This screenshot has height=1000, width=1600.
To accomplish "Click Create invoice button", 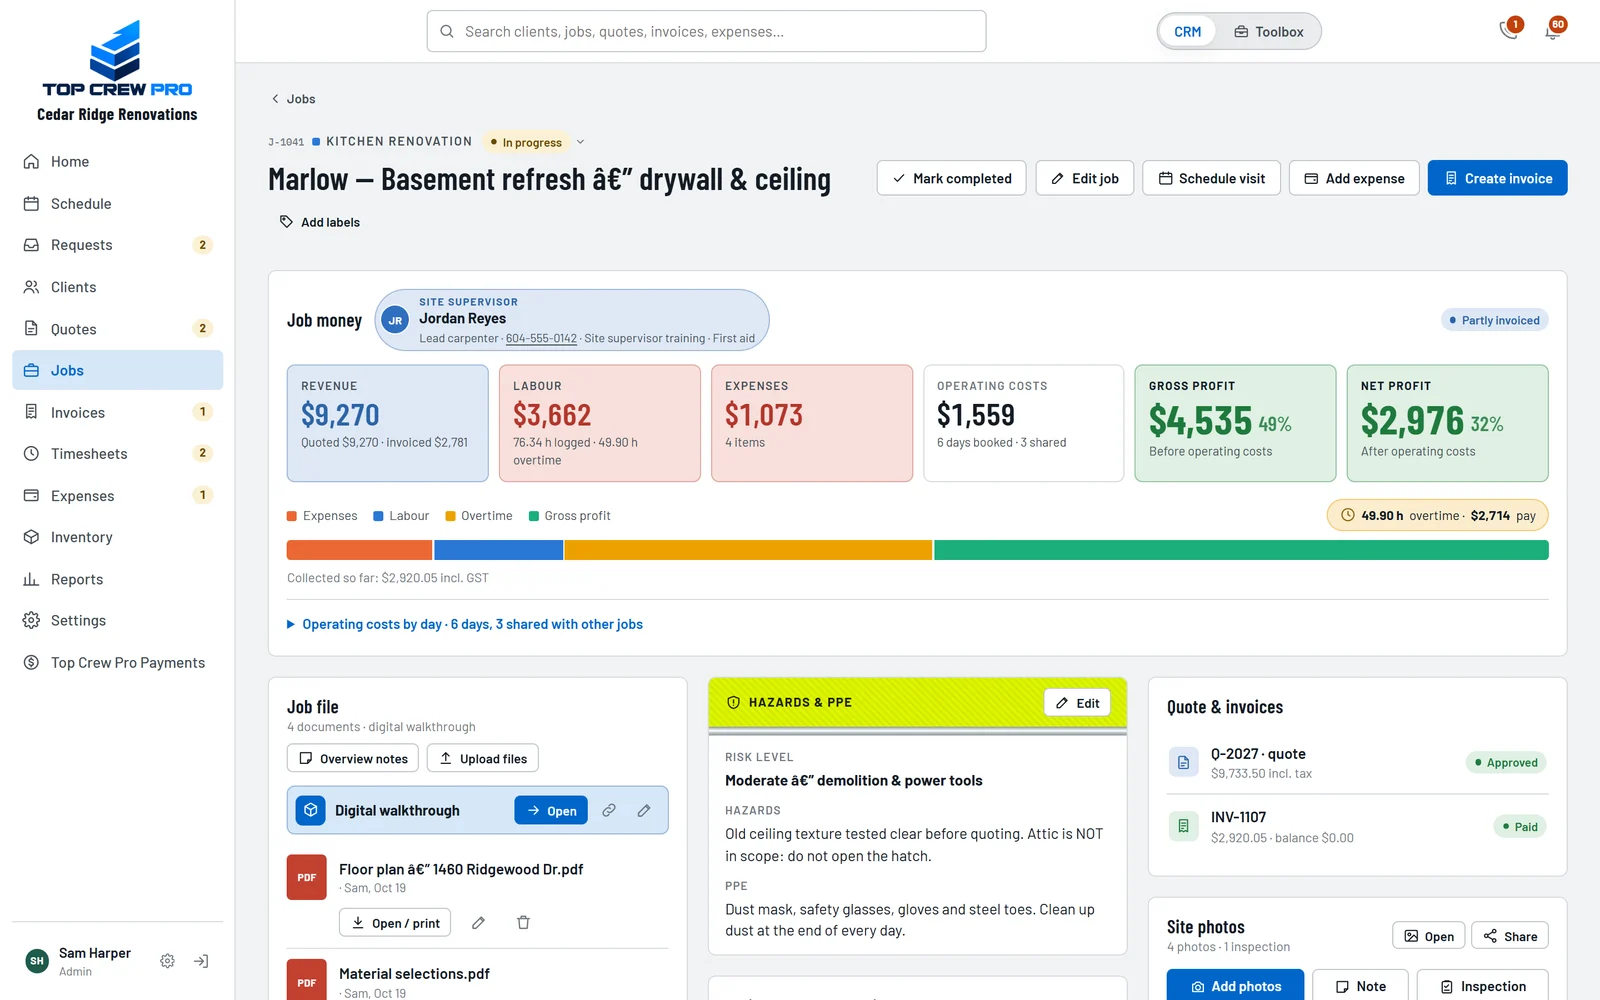I will [1497, 178].
